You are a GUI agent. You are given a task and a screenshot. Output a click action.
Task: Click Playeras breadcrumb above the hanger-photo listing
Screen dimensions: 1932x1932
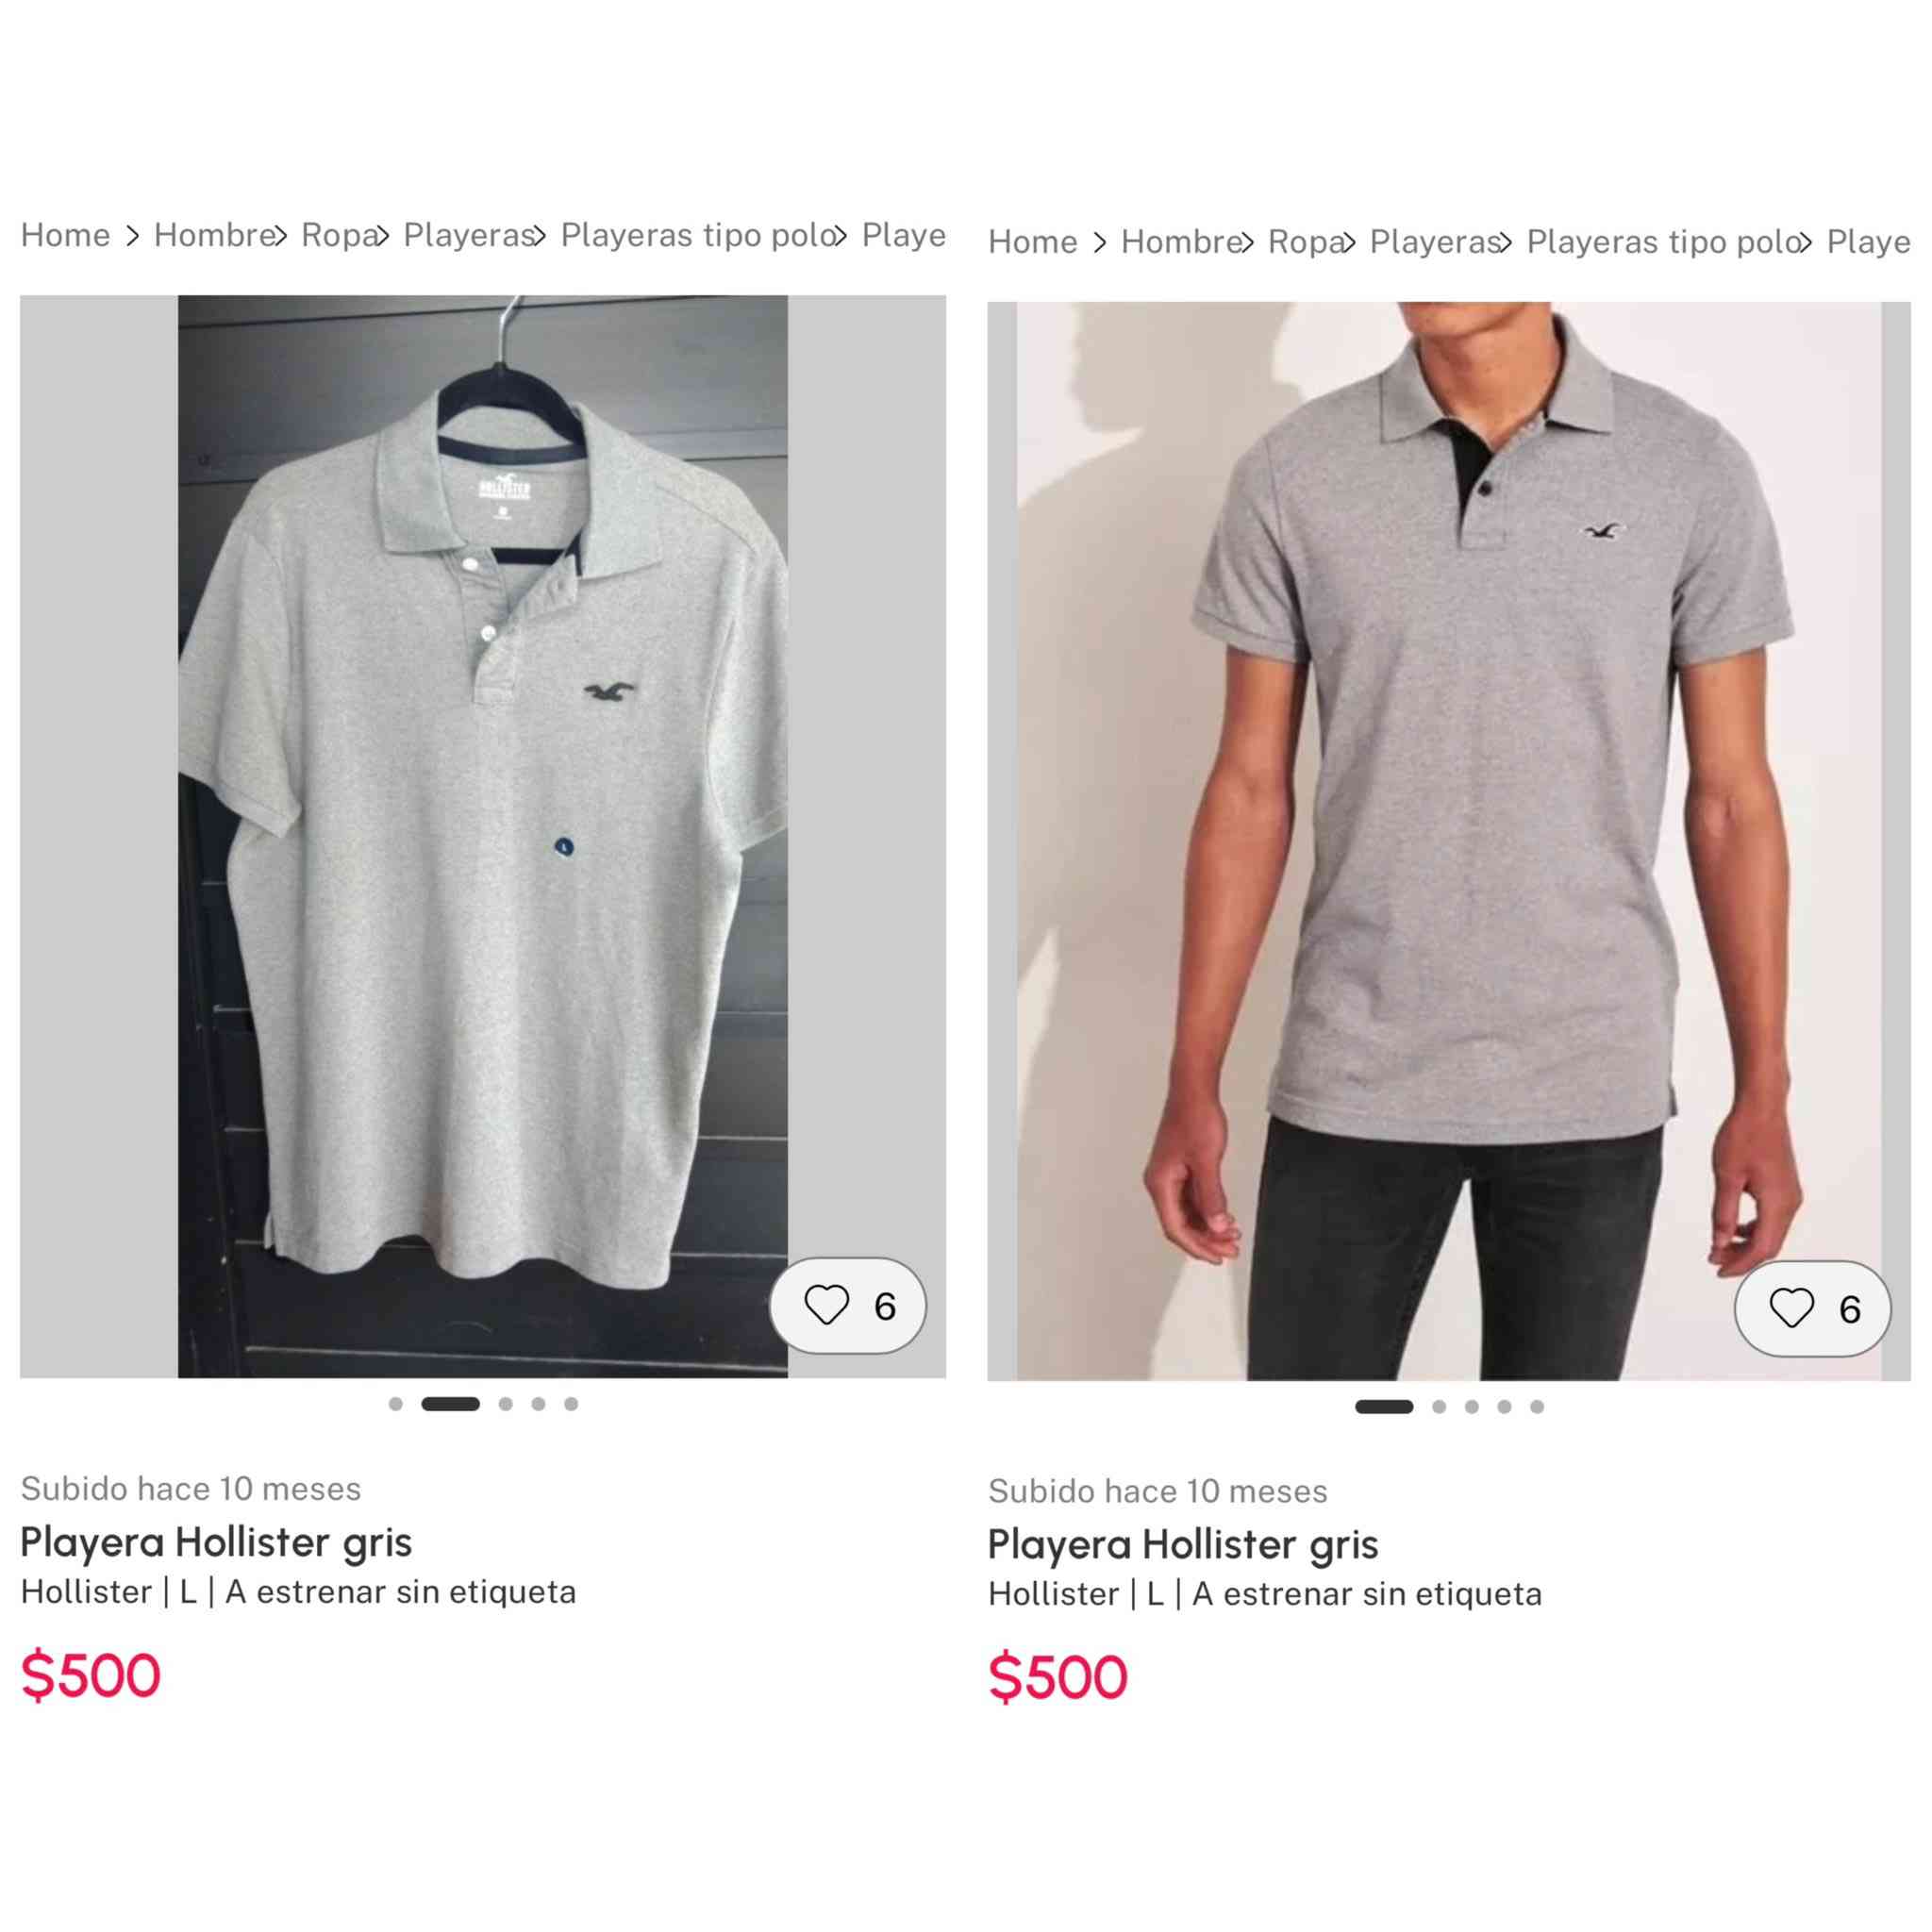(468, 235)
